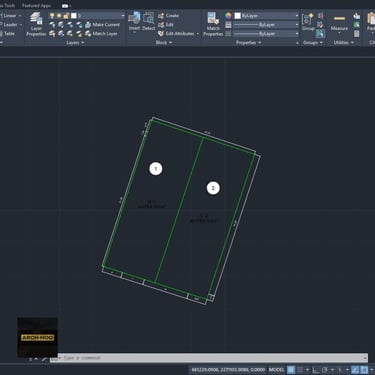Switch to MODEL space in status bar
This screenshot has height=375, width=375.
point(276,370)
